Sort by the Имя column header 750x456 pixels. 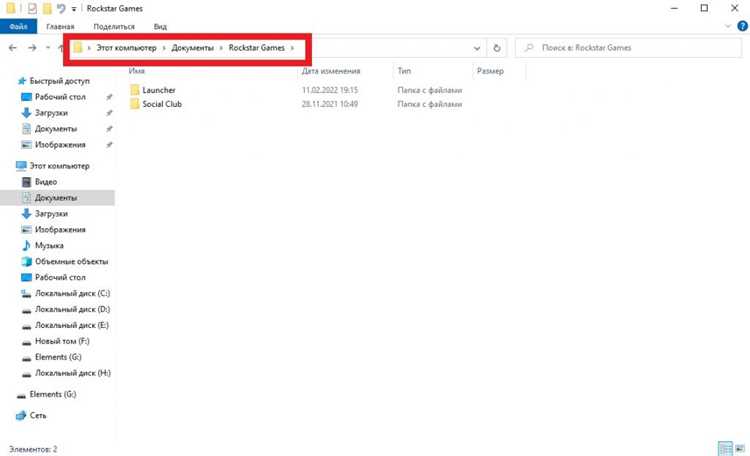(137, 71)
